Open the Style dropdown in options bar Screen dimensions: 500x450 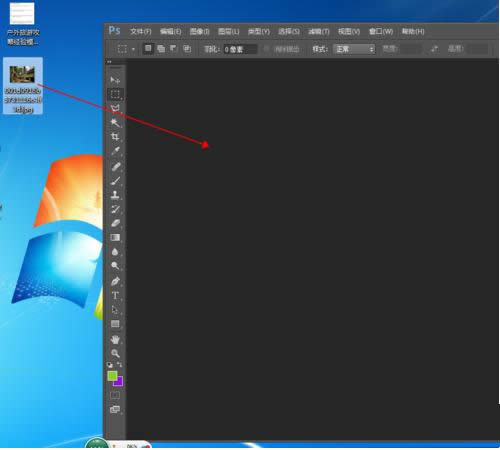[x=354, y=49]
